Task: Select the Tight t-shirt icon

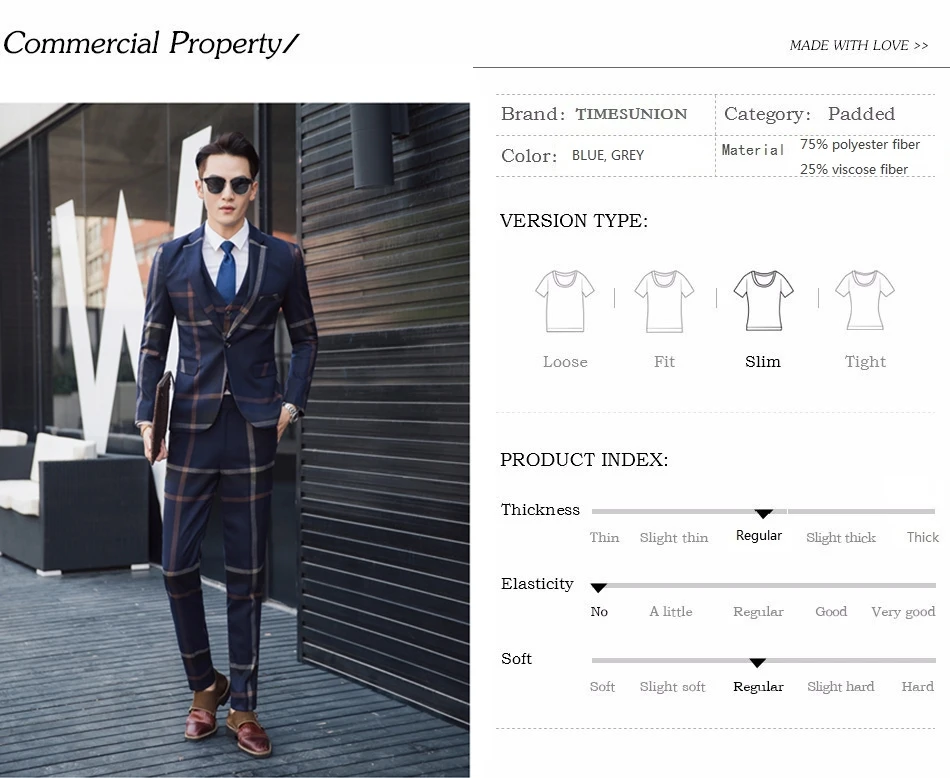Action: pos(865,300)
